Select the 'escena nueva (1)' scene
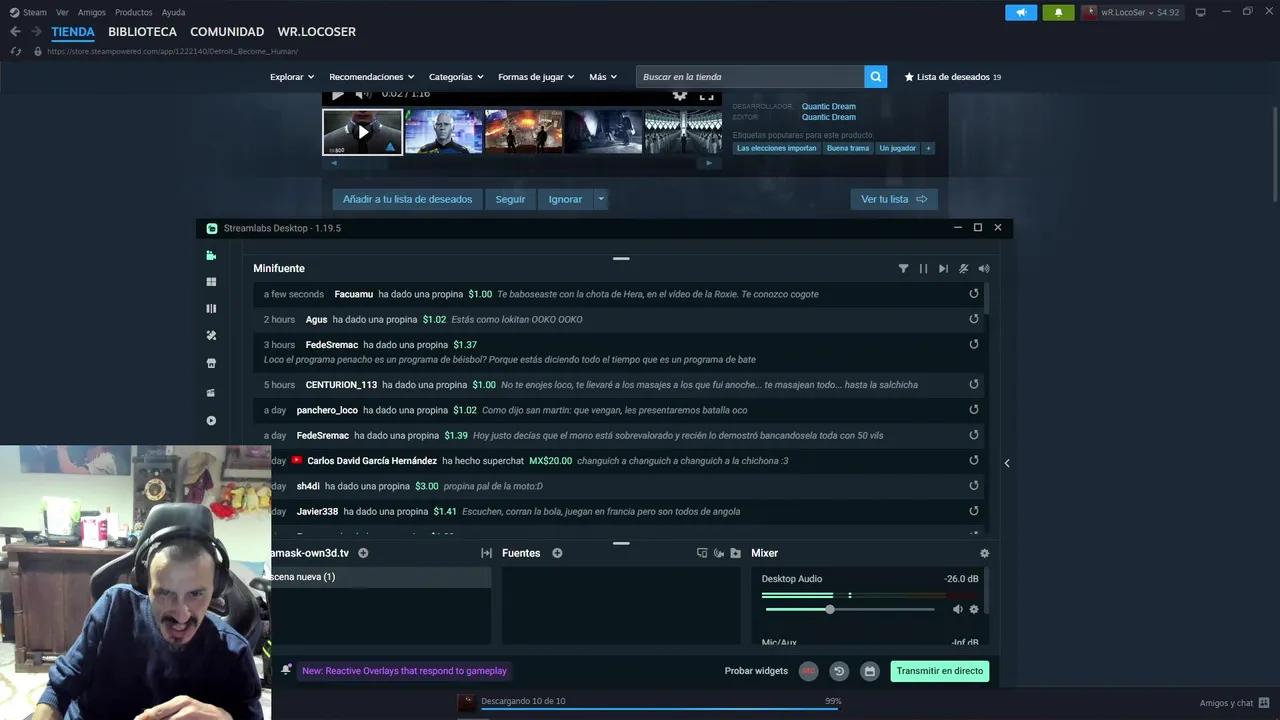Screen dimensions: 1280x720 381,577
